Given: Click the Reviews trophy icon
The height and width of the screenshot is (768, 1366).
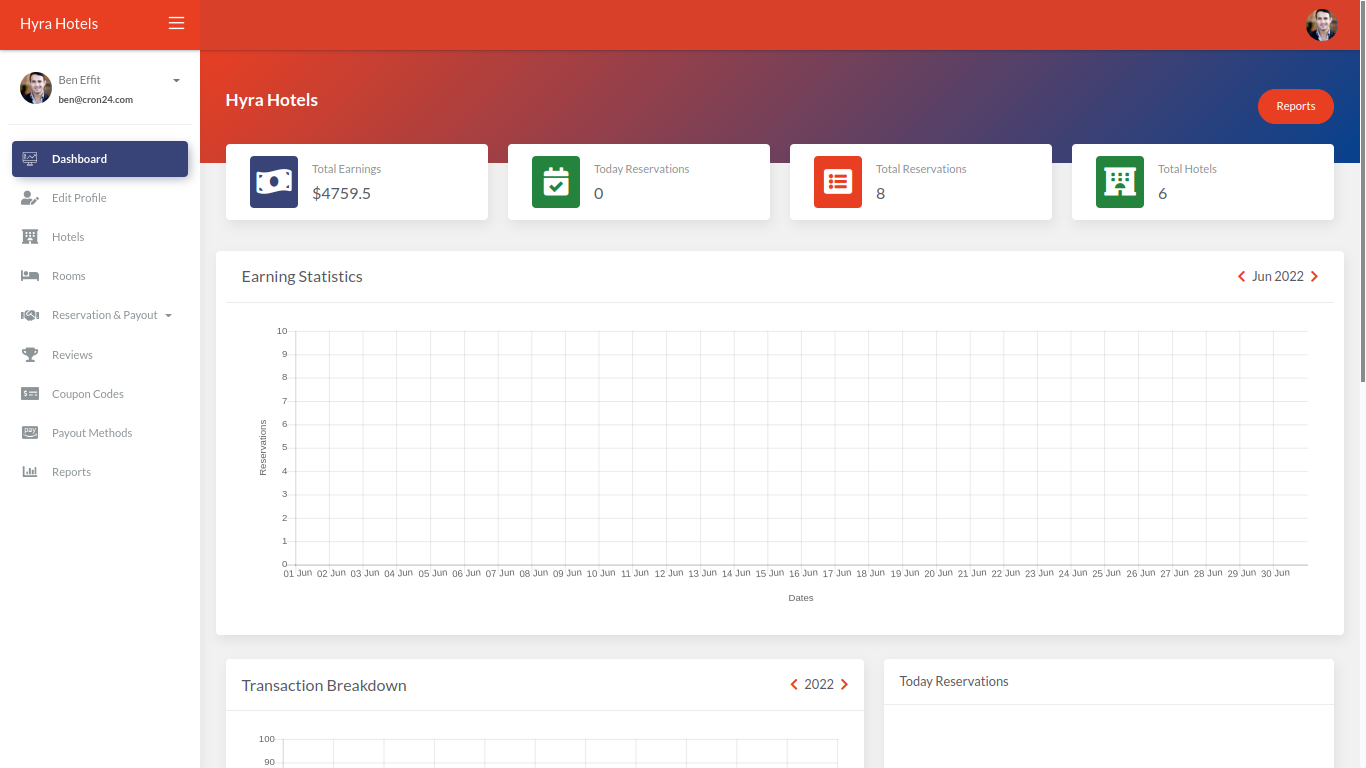Looking at the screenshot, I should [30, 354].
